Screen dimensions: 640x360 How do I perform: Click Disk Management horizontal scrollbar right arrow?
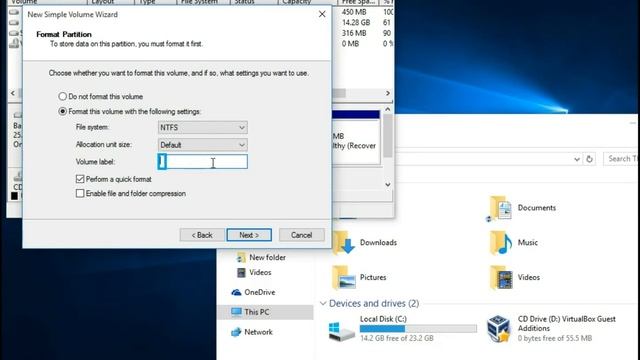pyautogui.click(x=388, y=93)
